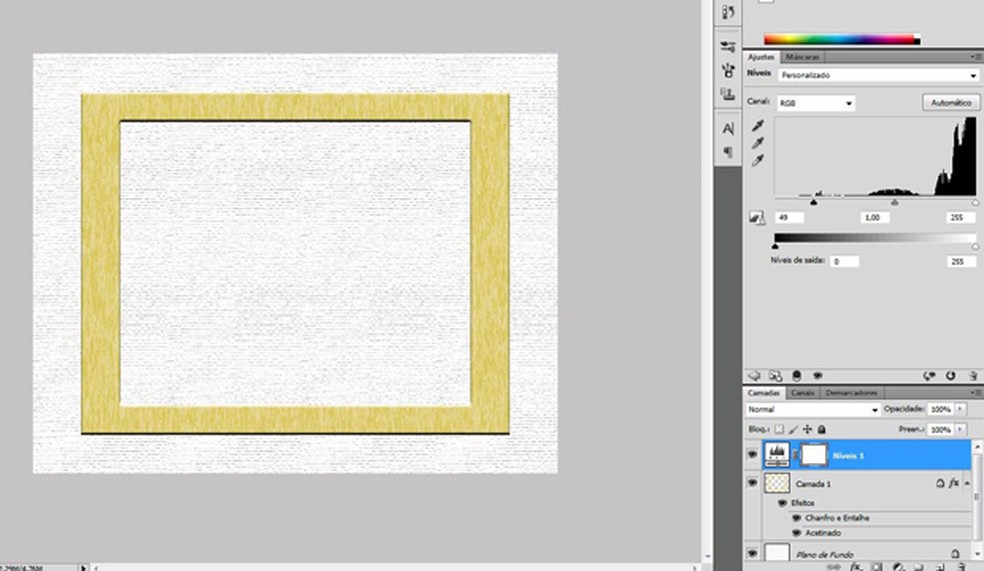Viewport: 984px width, 571px height.
Task: Click the layers panel scroll down arrow
Action: click(977, 553)
